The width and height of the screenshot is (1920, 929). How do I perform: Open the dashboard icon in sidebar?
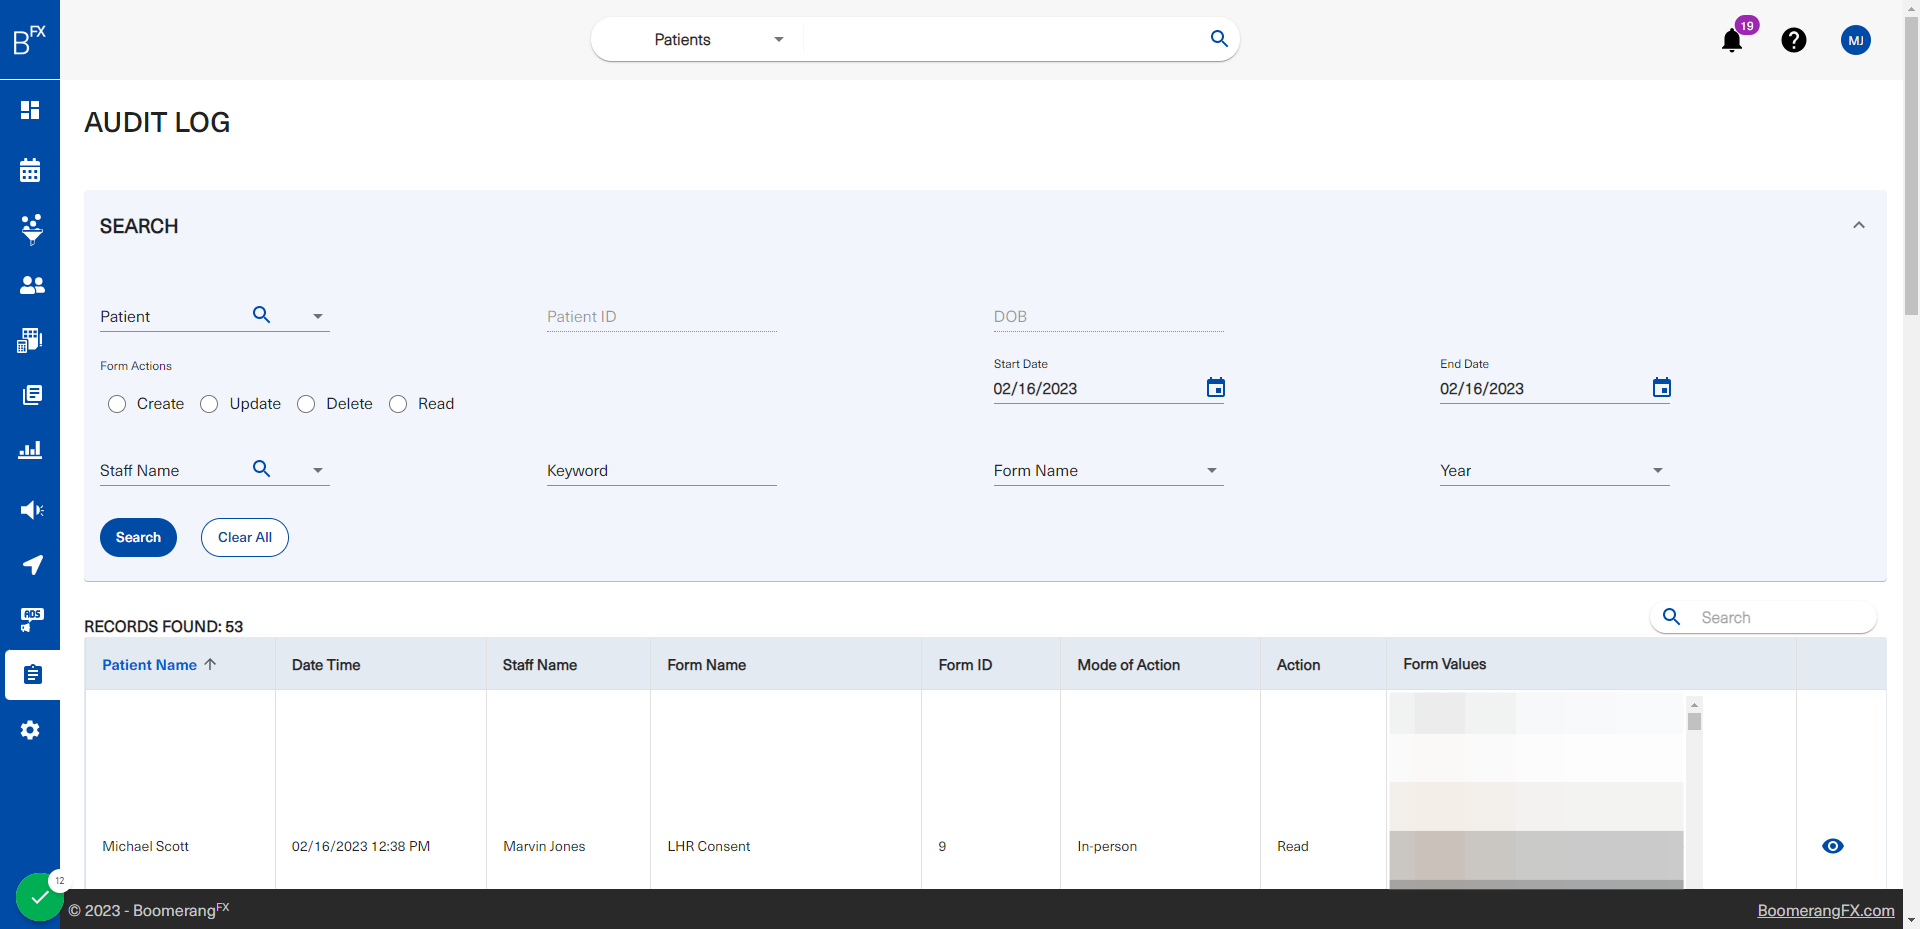tap(30, 110)
